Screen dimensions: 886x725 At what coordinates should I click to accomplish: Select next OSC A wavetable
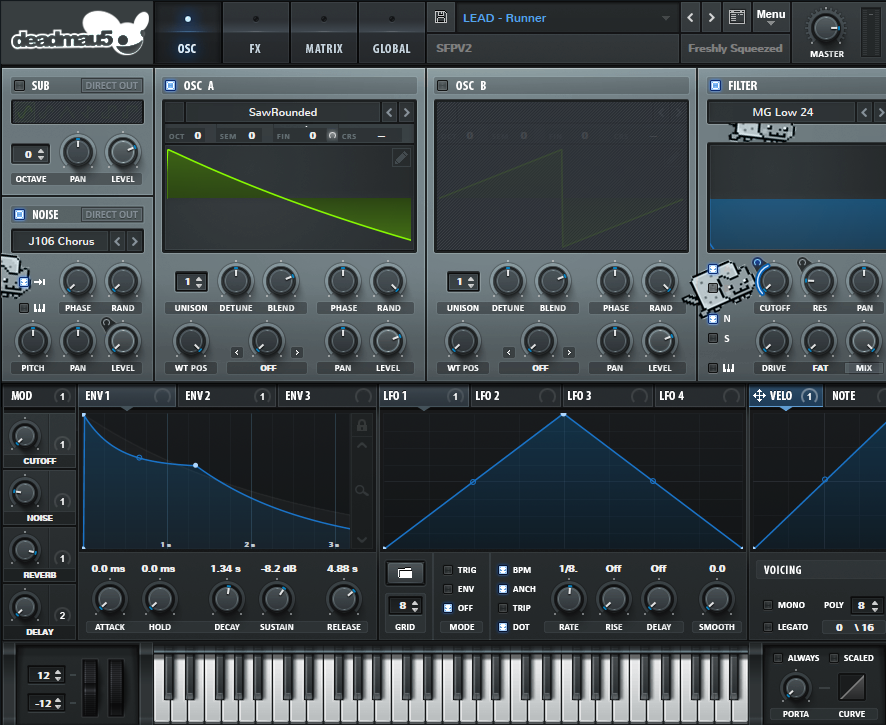(x=406, y=112)
